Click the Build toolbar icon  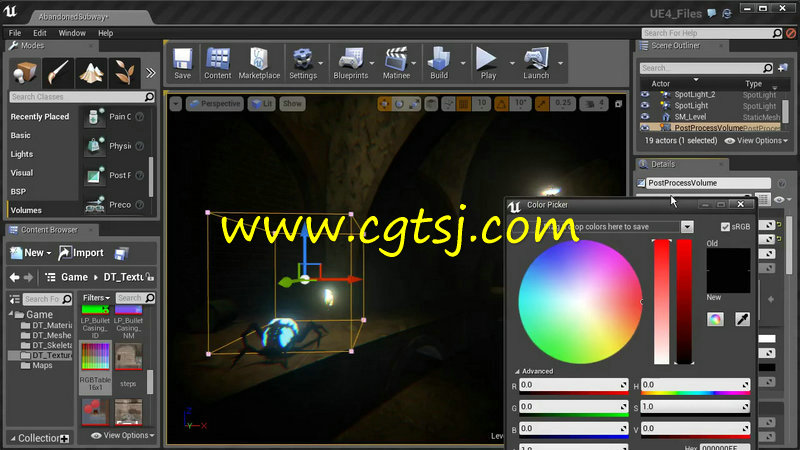pyautogui.click(x=439, y=63)
